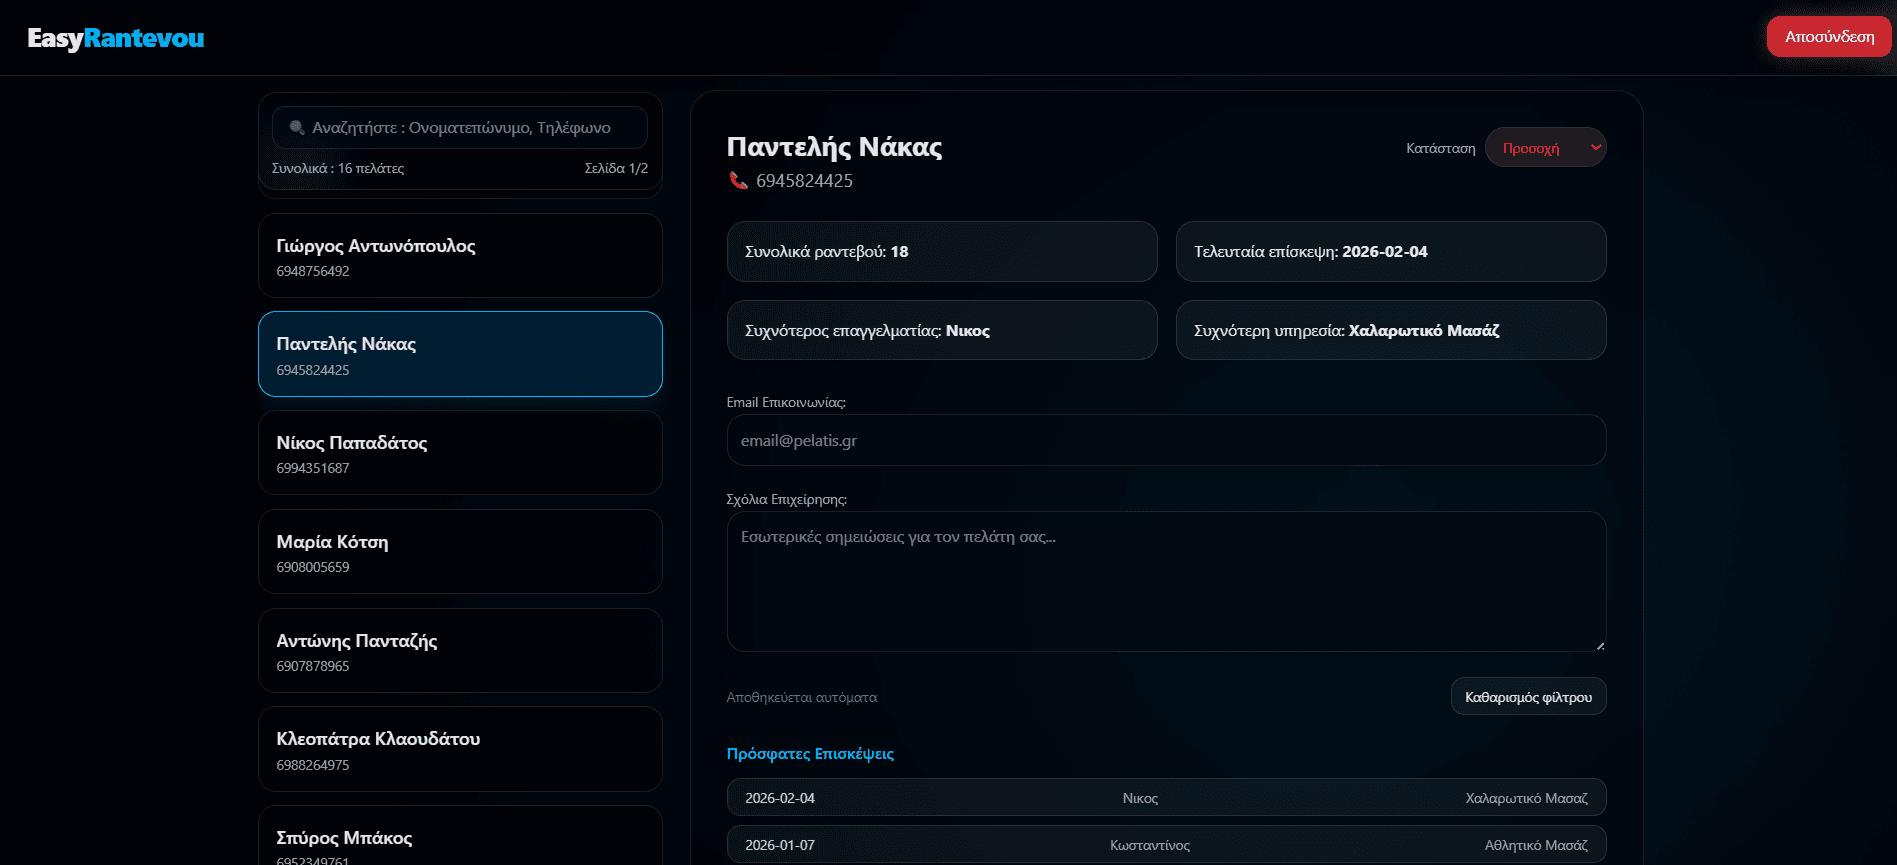The height and width of the screenshot is (865, 1897).
Task: Click the Email Επικοινωνίας input field
Action: click(x=1165, y=441)
